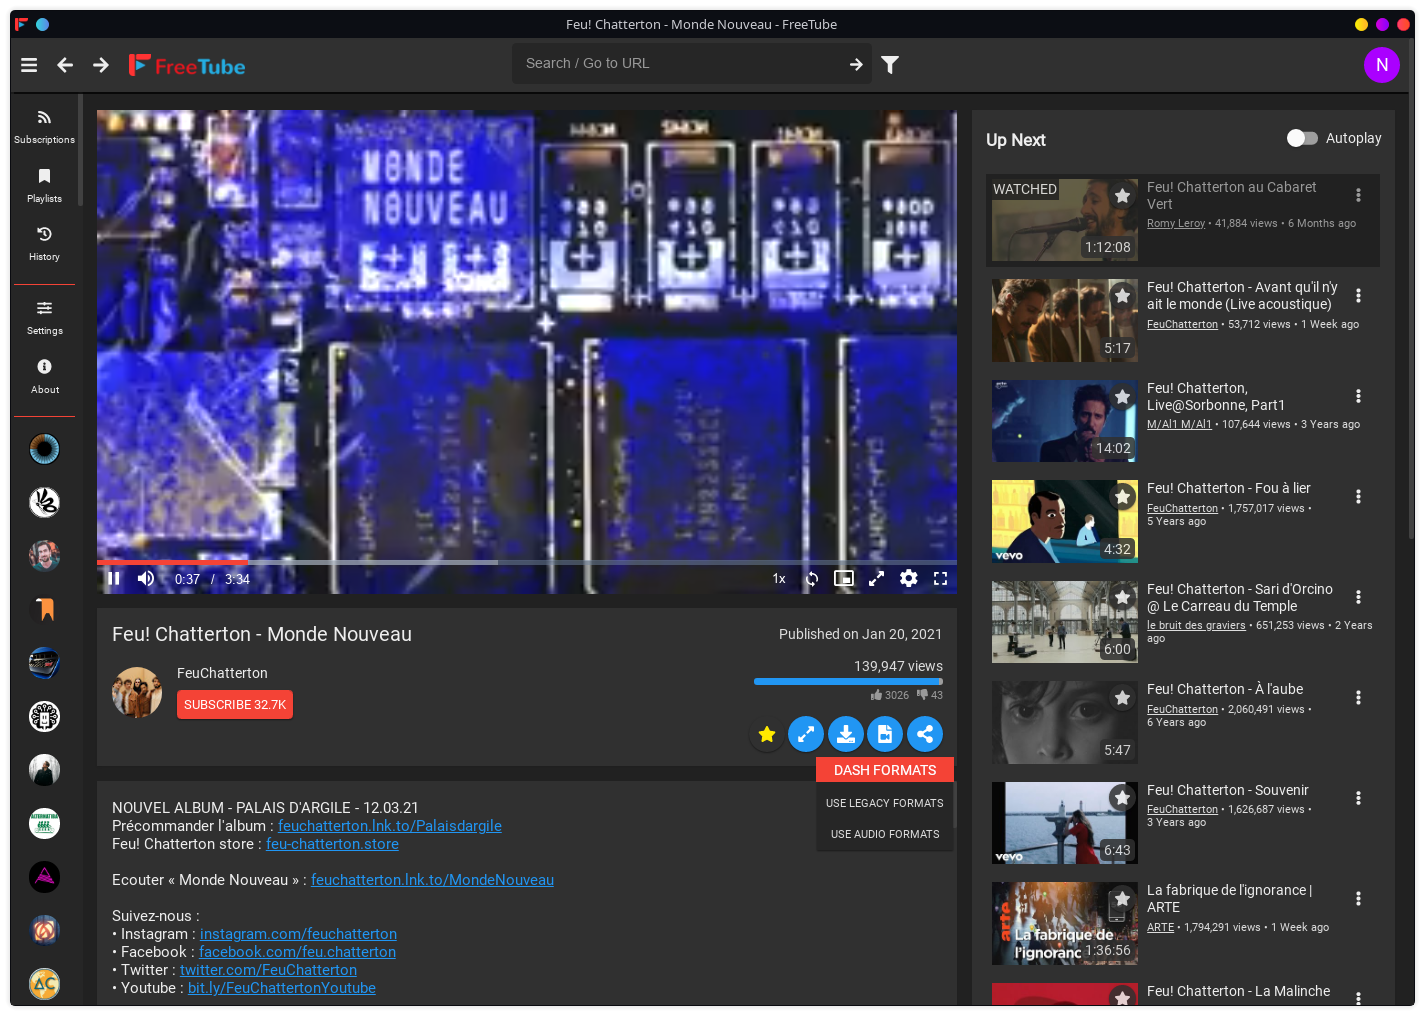Go forward with the right arrow
This screenshot has height=1016, width=1425.
(101, 65)
